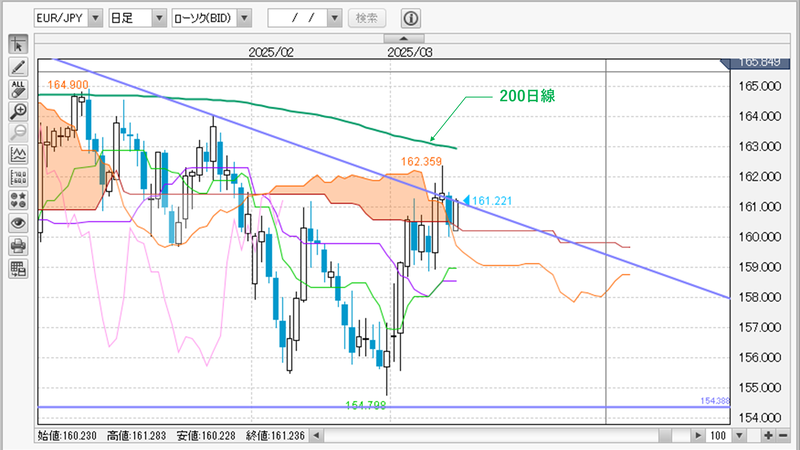Select the crosshair cursor tool

[18, 45]
